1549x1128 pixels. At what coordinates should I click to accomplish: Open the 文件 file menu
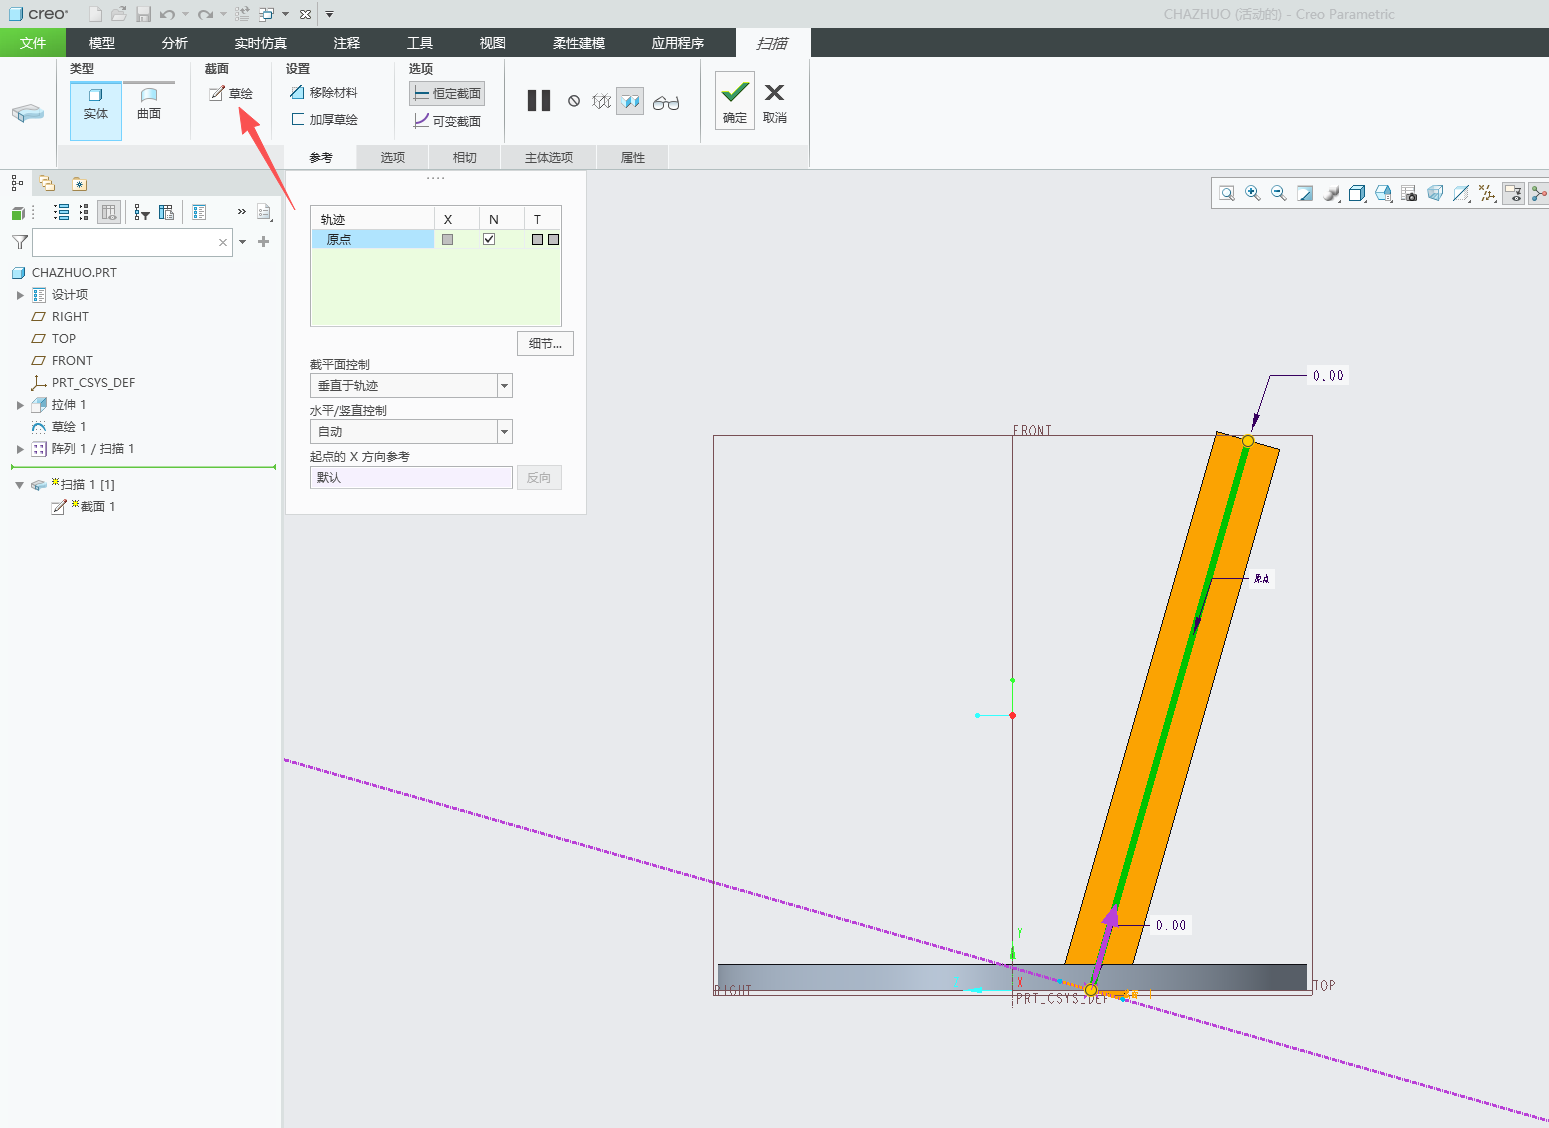[x=33, y=43]
